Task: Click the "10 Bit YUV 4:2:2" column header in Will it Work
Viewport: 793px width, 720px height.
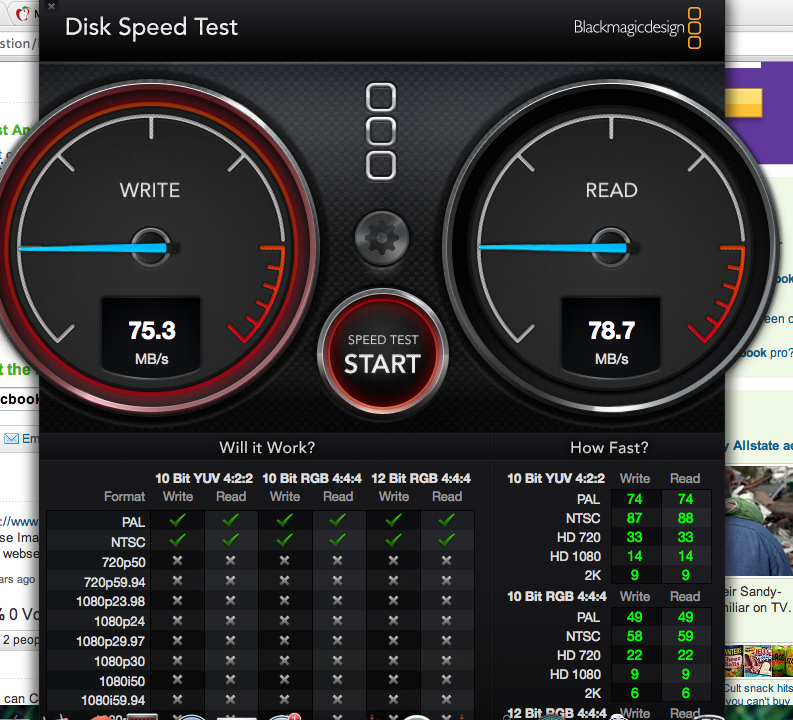Action: (x=204, y=478)
